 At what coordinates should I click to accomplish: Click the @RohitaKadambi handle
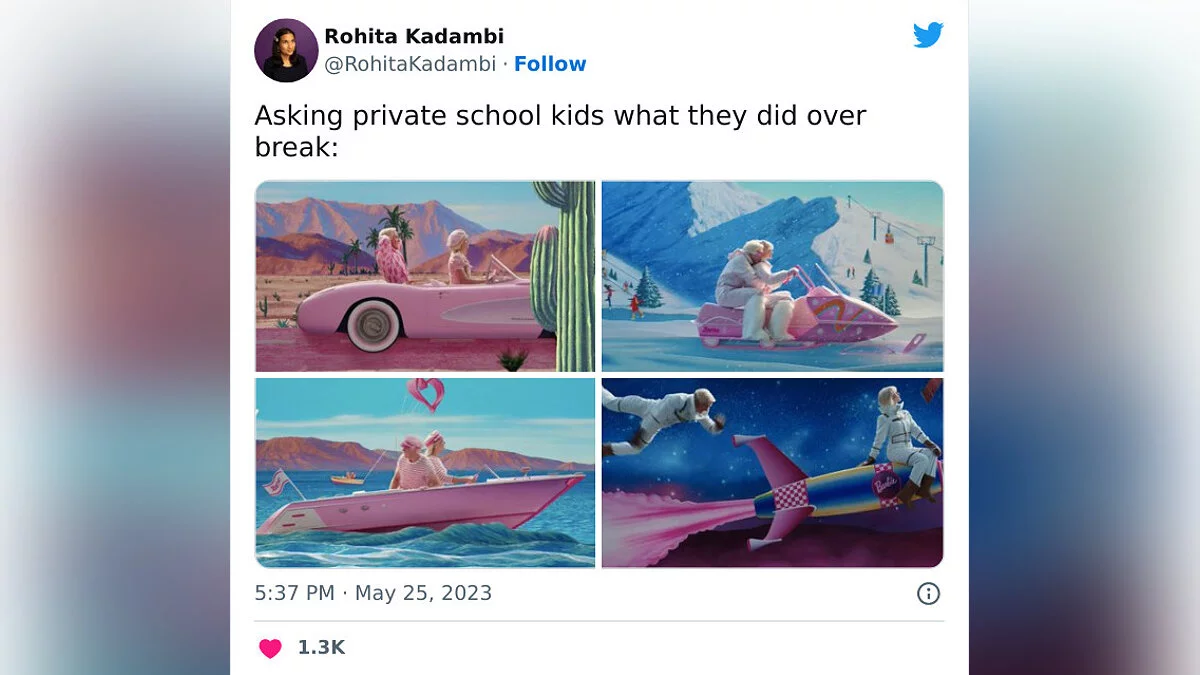410,64
